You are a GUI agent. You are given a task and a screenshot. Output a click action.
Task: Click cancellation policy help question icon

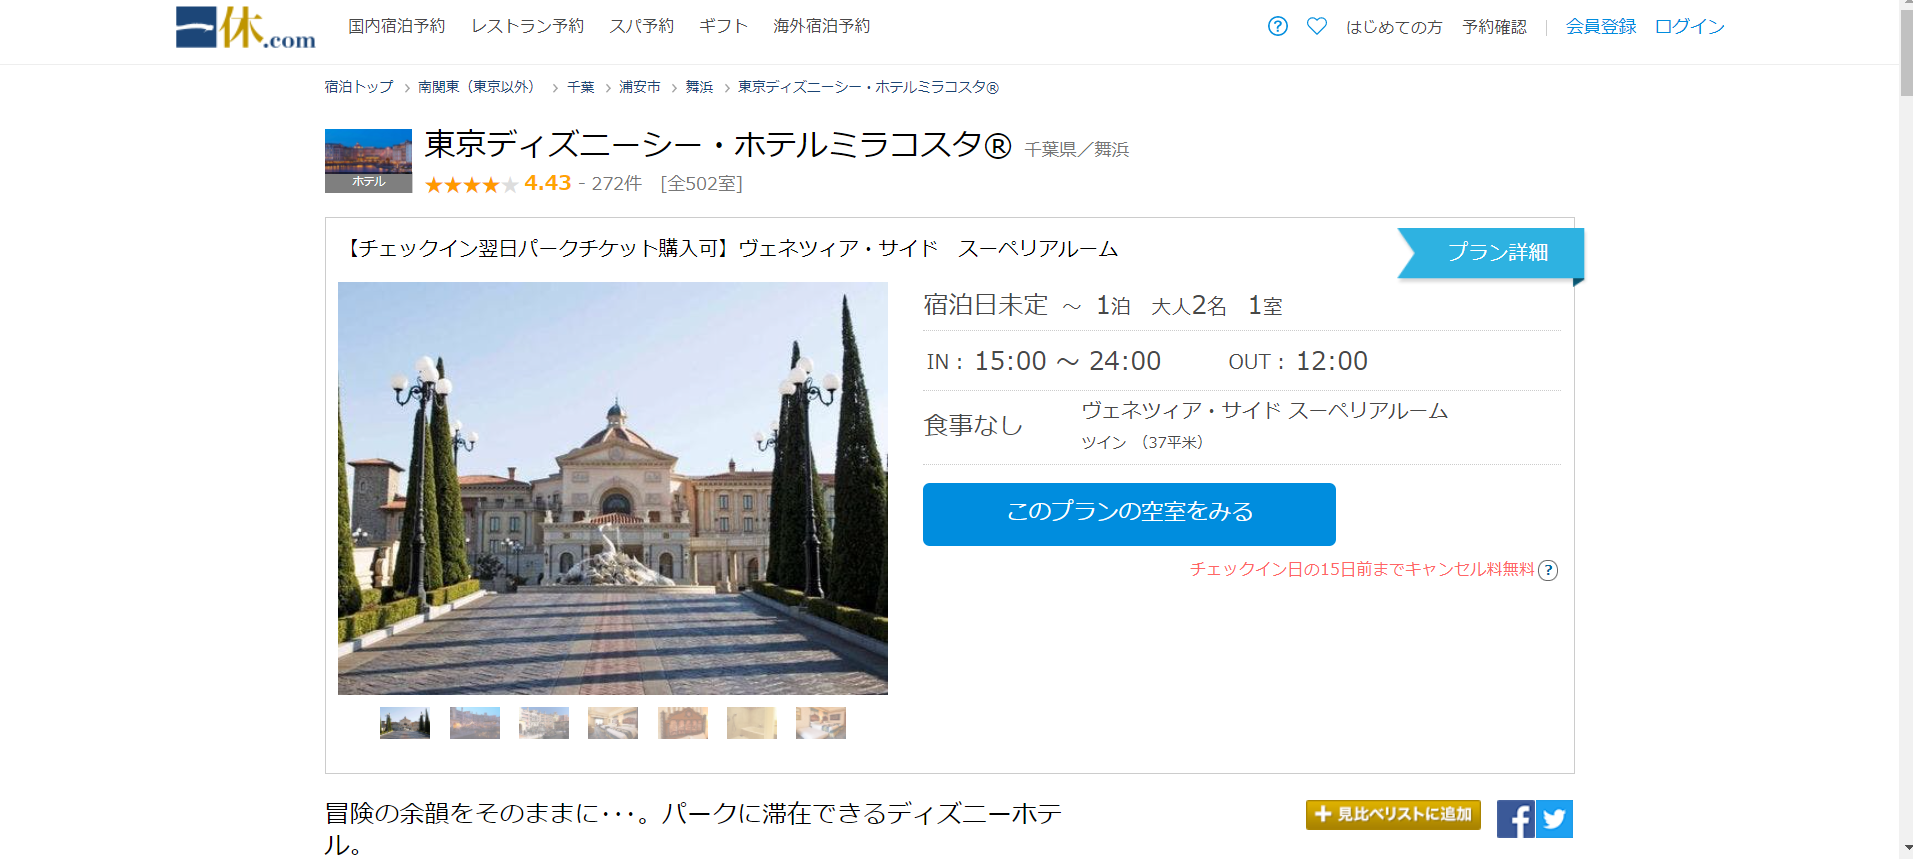[x=1548, y=570]
